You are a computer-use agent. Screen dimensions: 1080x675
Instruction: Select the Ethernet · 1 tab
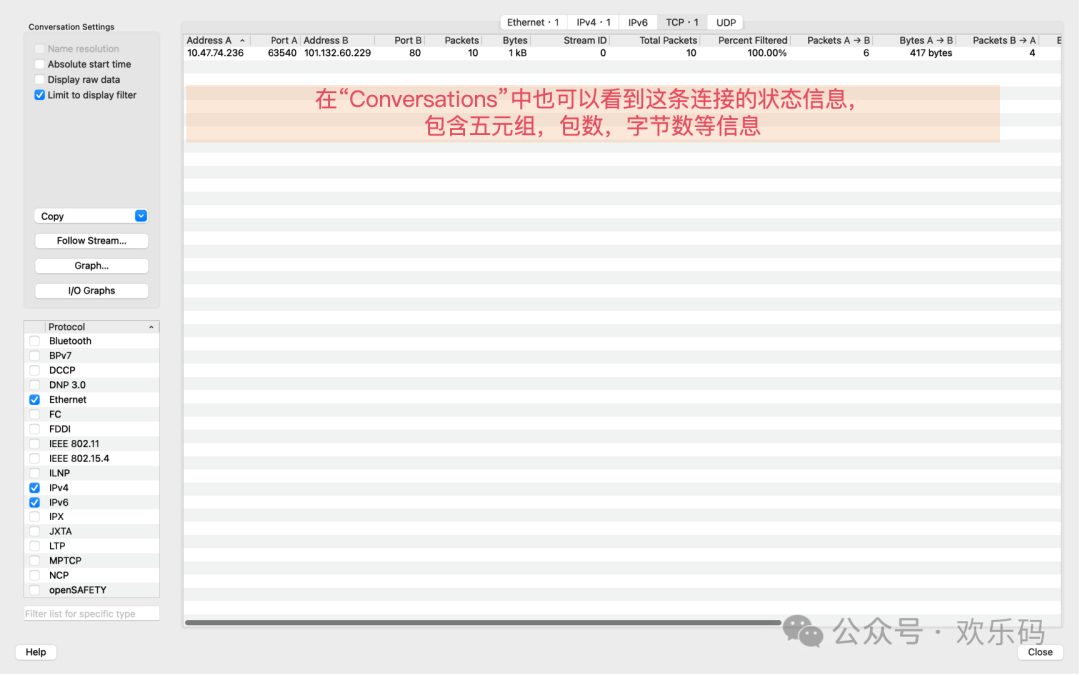click(532, 21)
